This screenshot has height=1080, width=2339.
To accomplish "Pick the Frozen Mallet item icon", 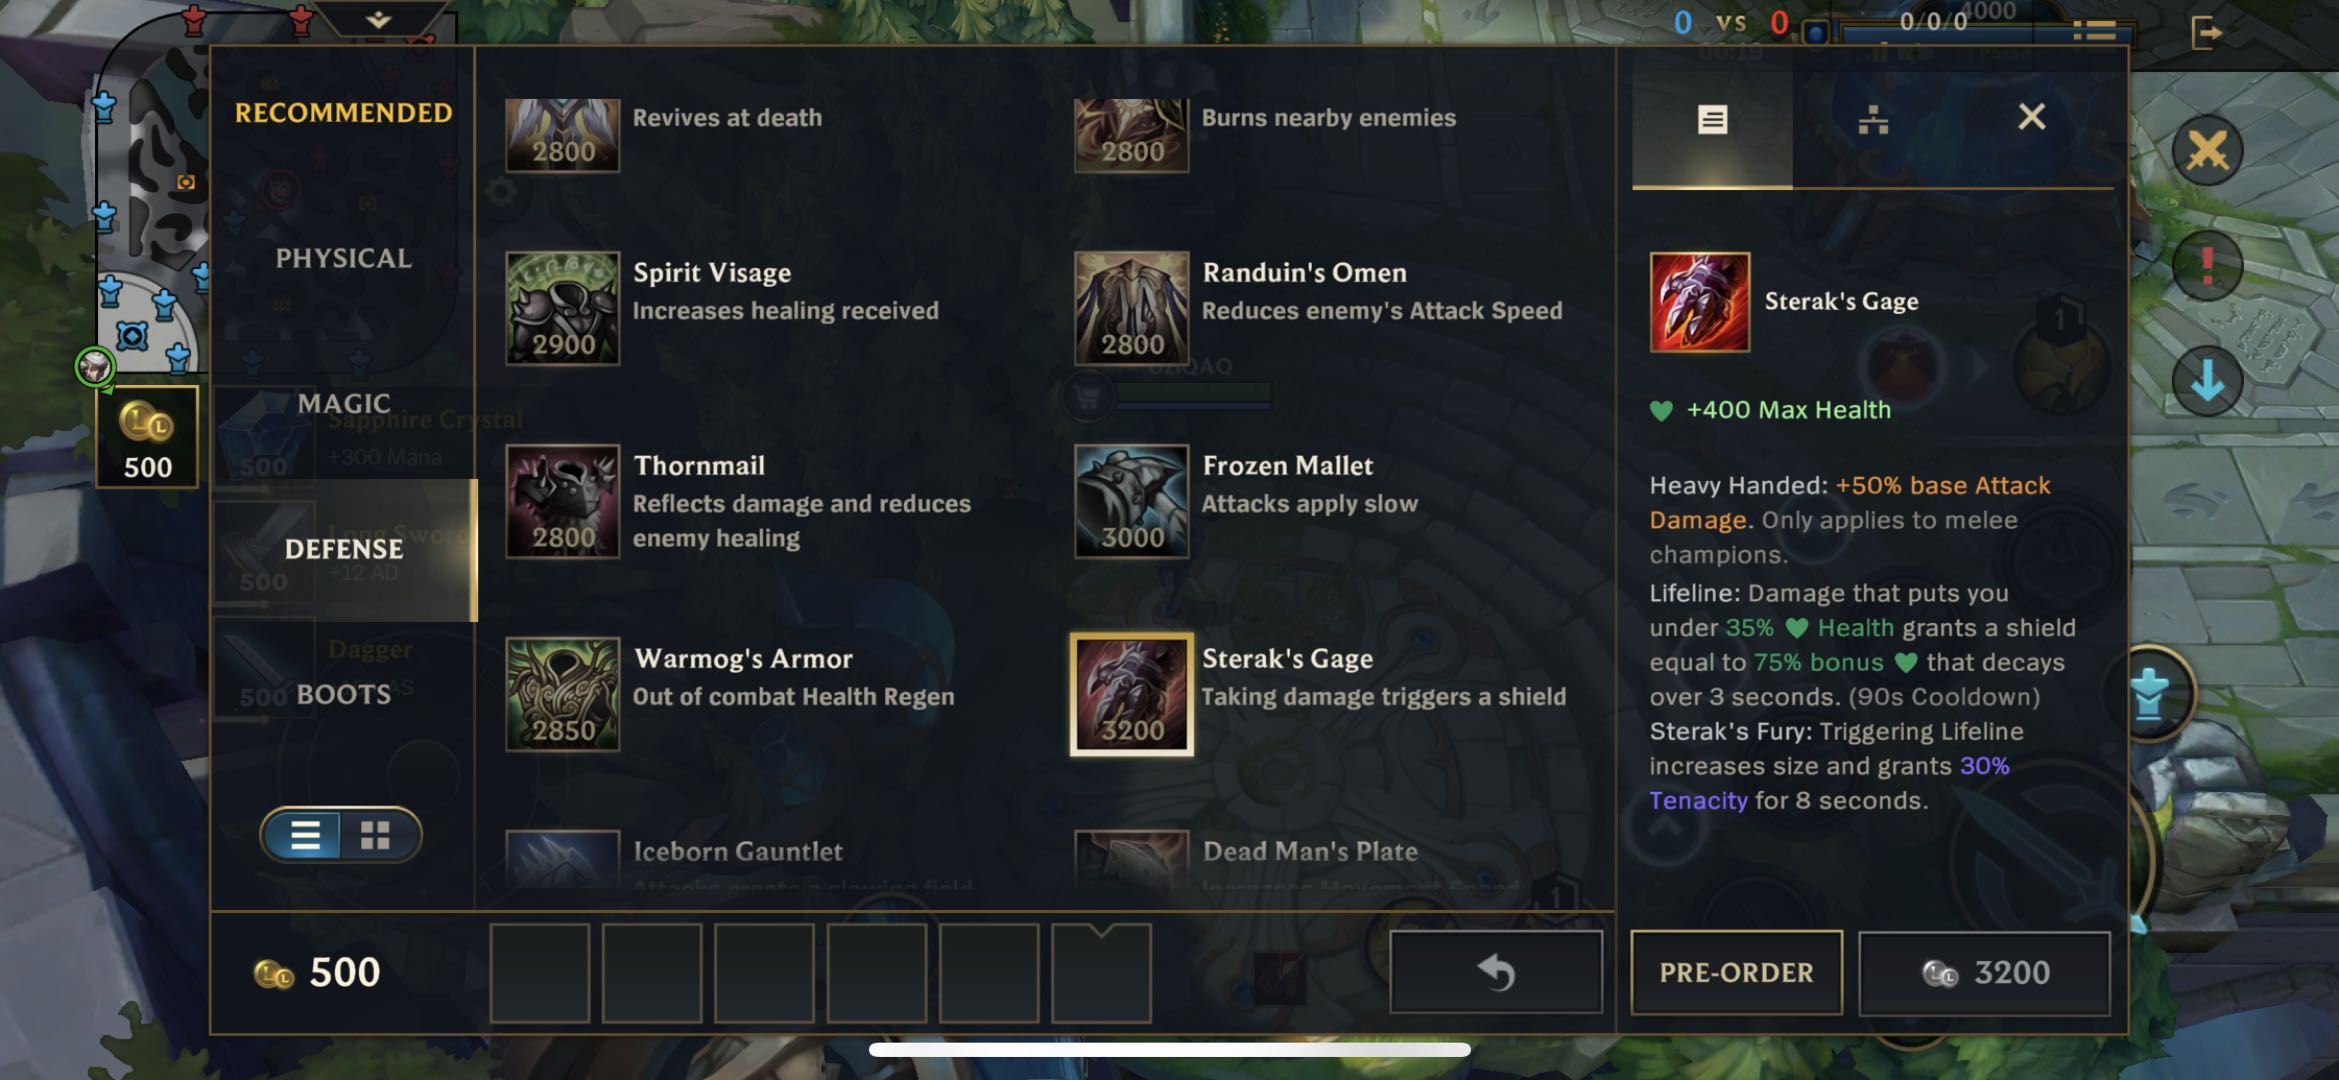I will pos(1131,501).
